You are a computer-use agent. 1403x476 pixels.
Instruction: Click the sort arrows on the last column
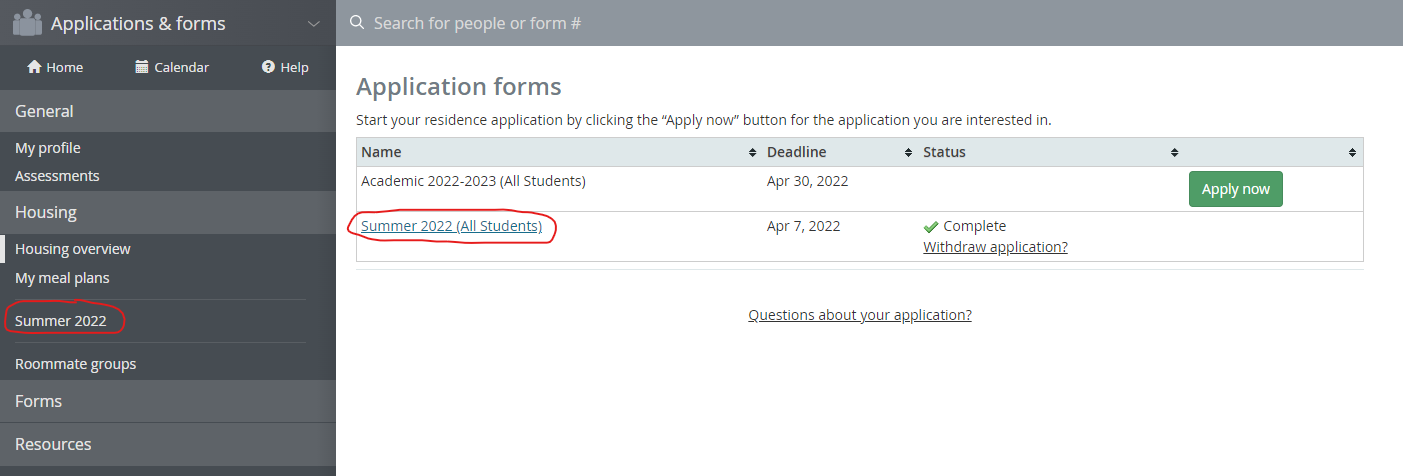tap(1352, 153)
